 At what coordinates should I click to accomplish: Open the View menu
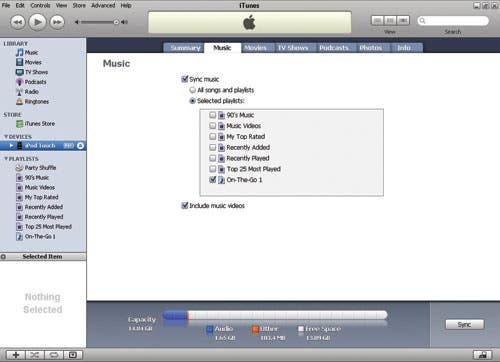(x=61, y=5)
